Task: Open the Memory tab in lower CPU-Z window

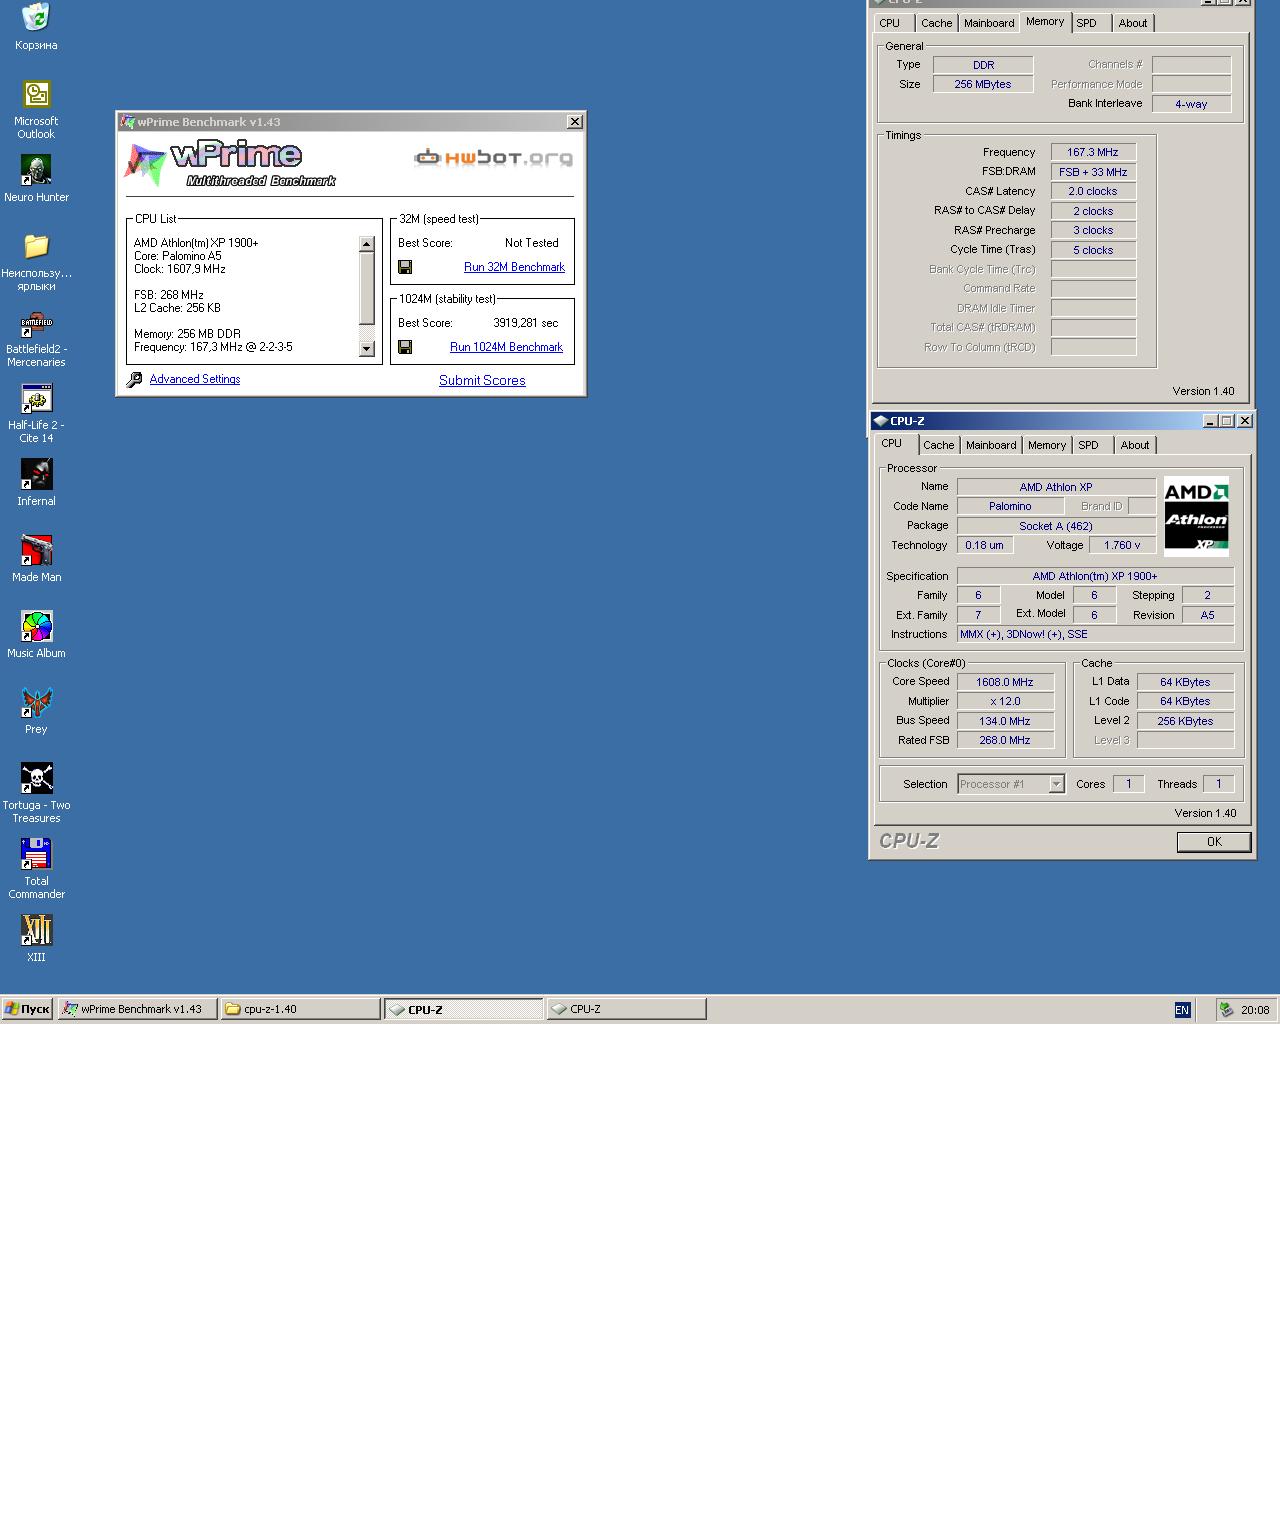Action: point(1047,445)
